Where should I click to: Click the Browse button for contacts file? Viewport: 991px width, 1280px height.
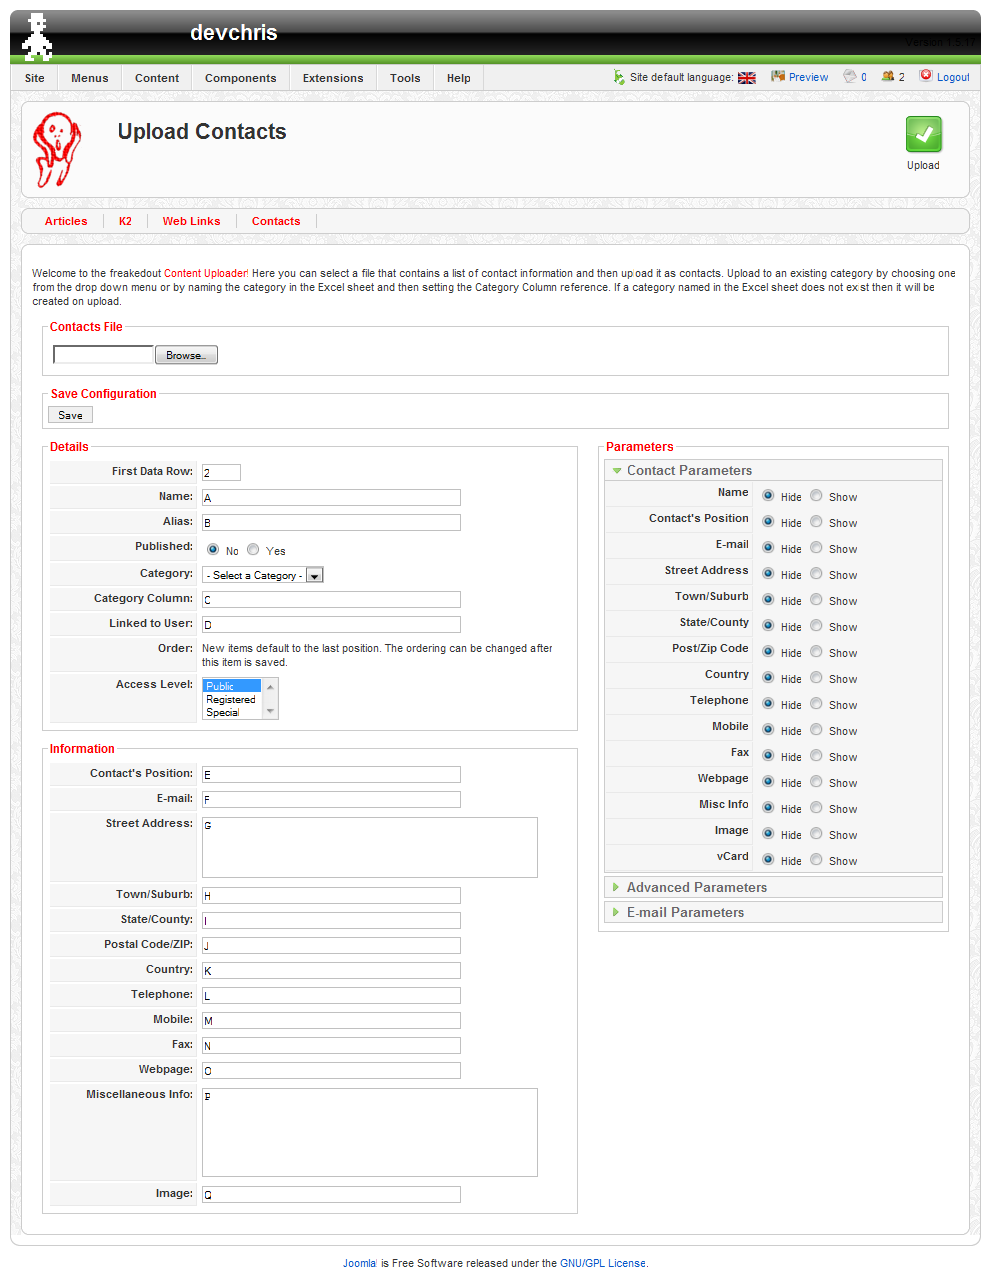[186, 355]
